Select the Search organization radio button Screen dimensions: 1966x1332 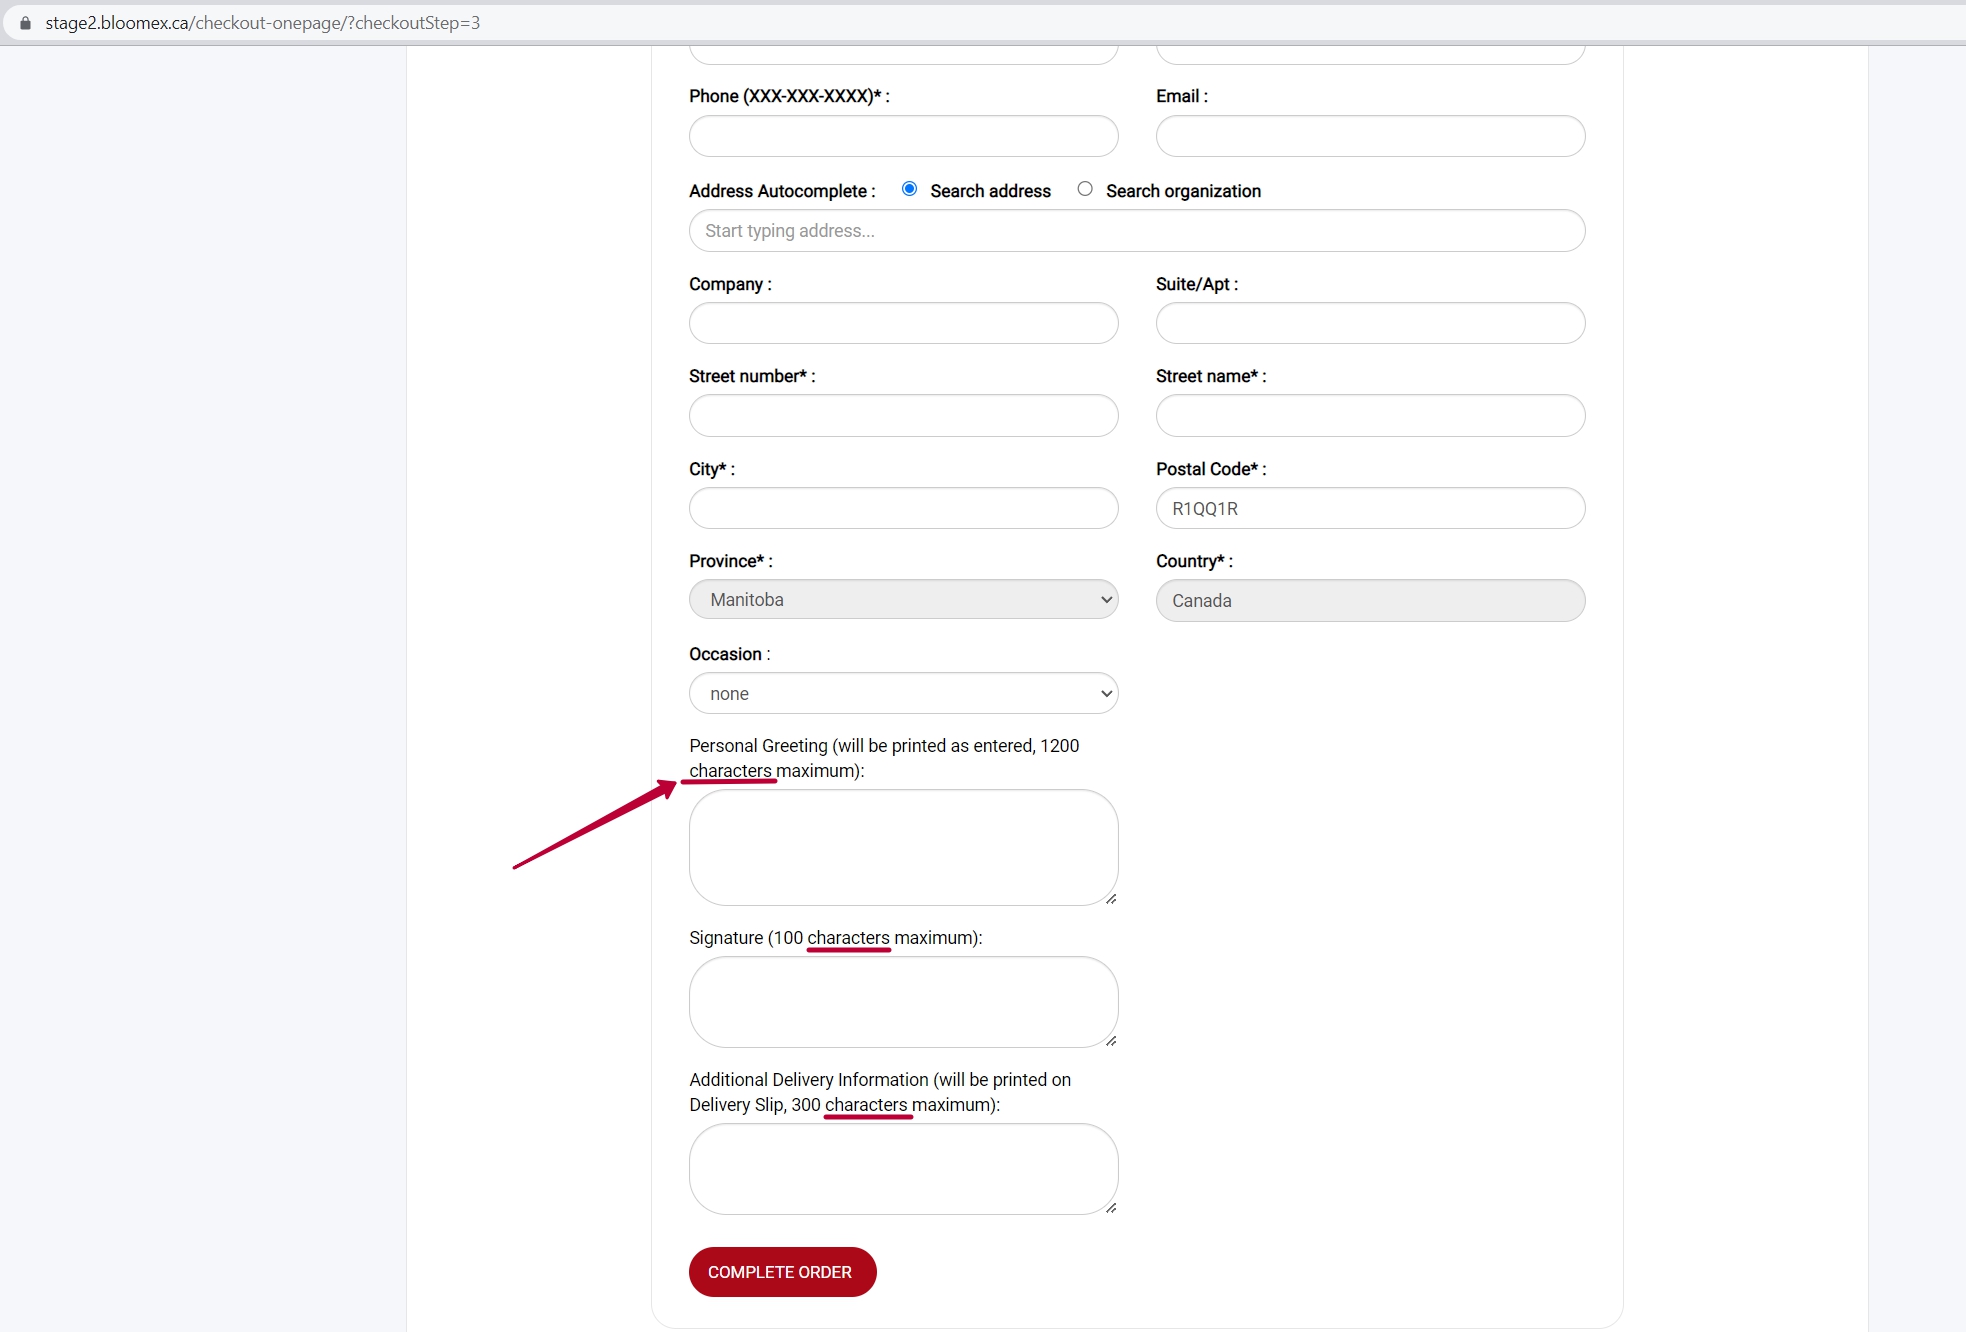tap(1085, 189)
